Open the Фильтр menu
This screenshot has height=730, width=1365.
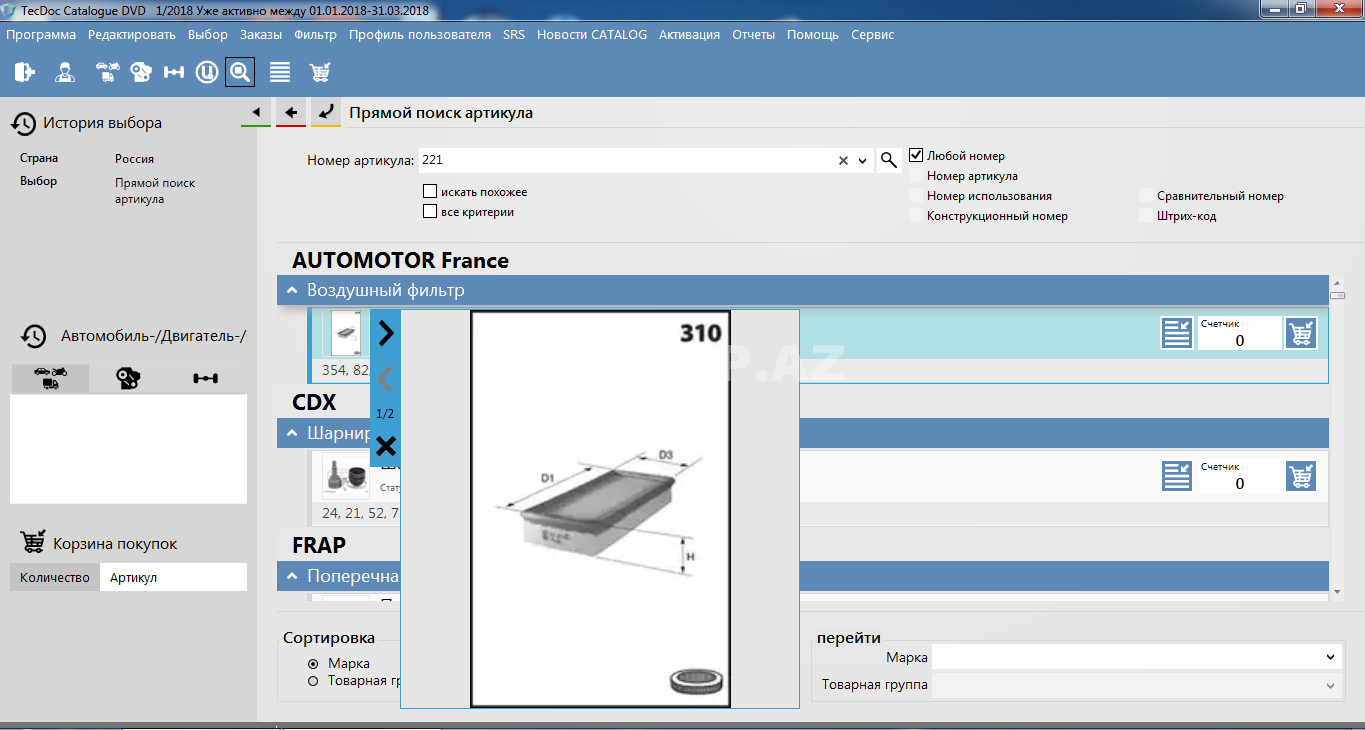[316, 34]
